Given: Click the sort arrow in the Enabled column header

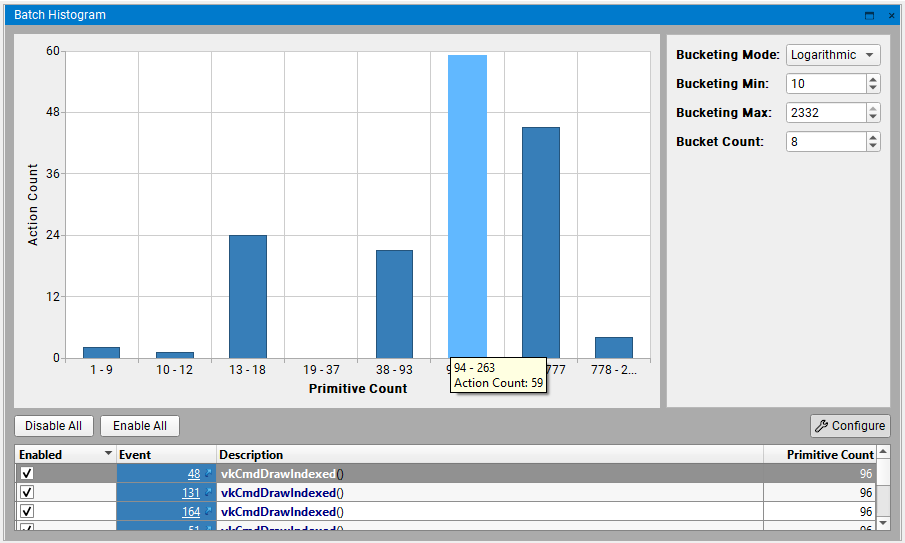Looking at the screenshot, I should [x=108, y=454].
